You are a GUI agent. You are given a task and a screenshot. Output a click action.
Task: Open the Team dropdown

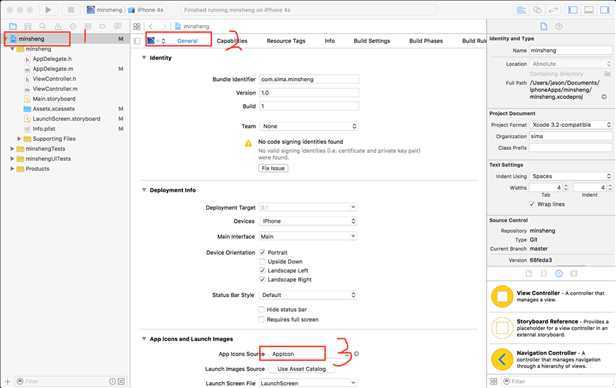tap(309, 126)
